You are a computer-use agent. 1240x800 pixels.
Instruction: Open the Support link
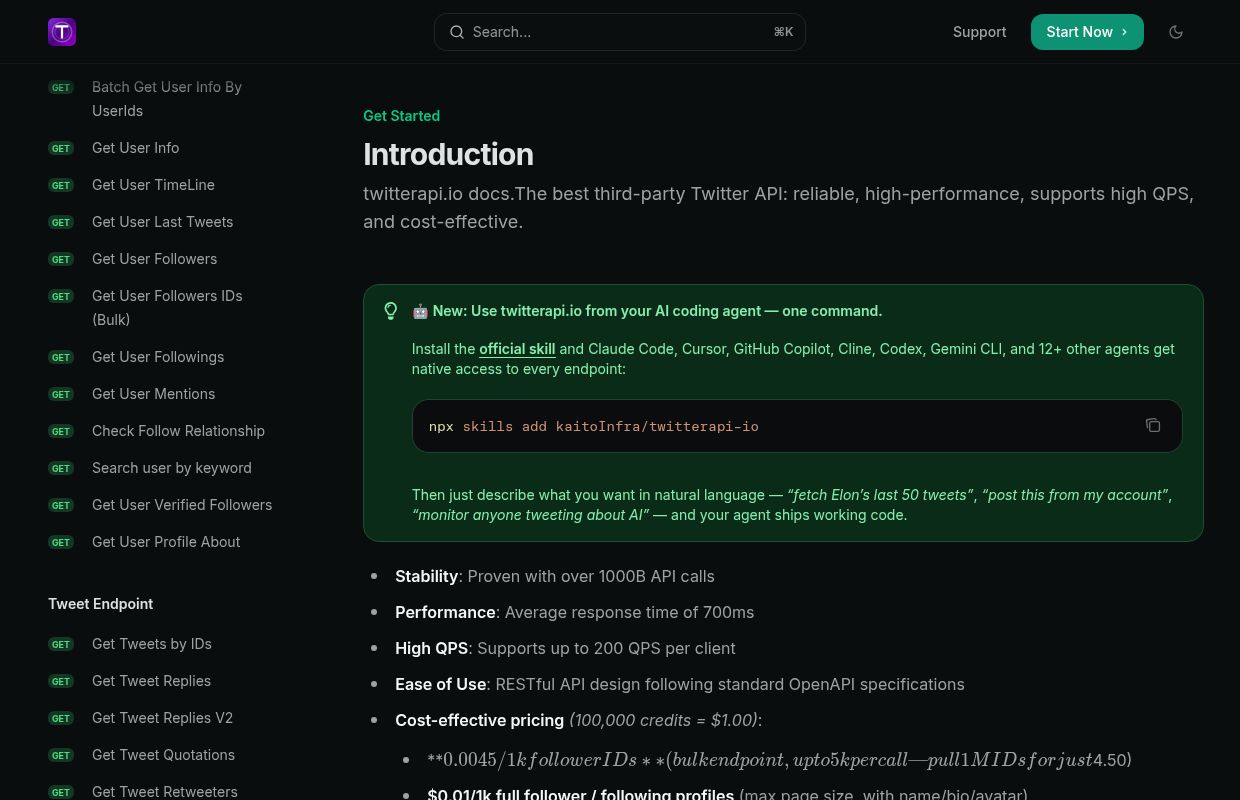tap(979, 32)
